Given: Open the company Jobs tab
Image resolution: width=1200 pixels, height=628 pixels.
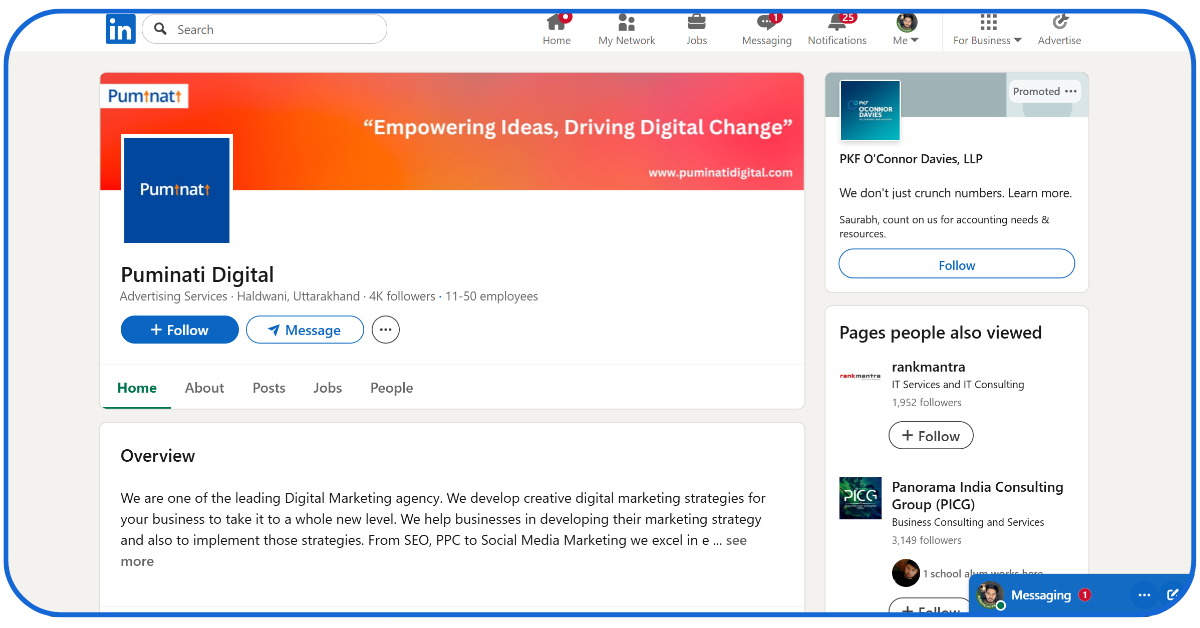Looking at the screenshot, I should coord(328,388).
